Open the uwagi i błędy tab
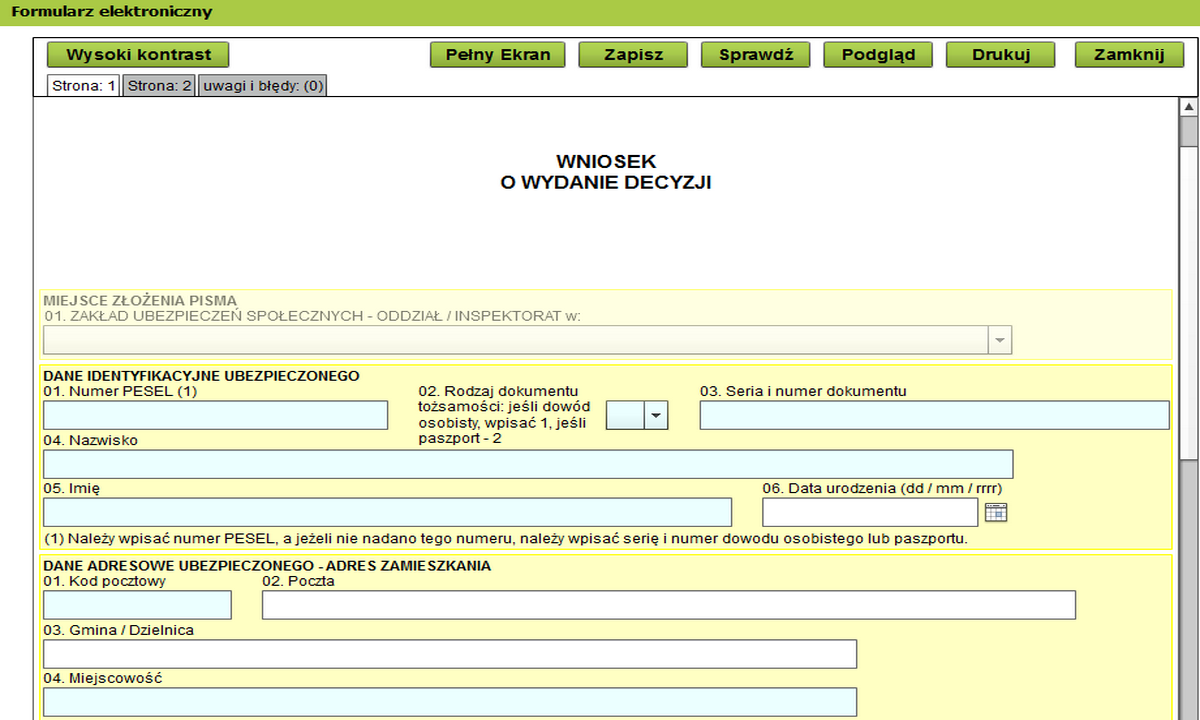Screen dimensions: 1200x720 tap(263, 86)
